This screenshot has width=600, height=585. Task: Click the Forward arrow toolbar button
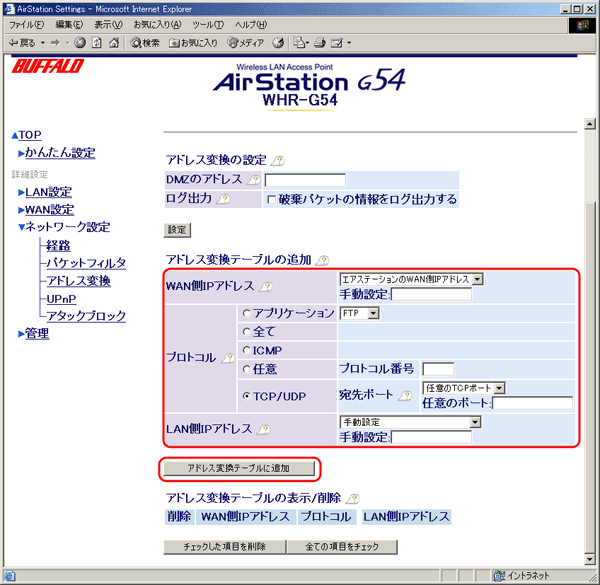click(x=55, y=43)
